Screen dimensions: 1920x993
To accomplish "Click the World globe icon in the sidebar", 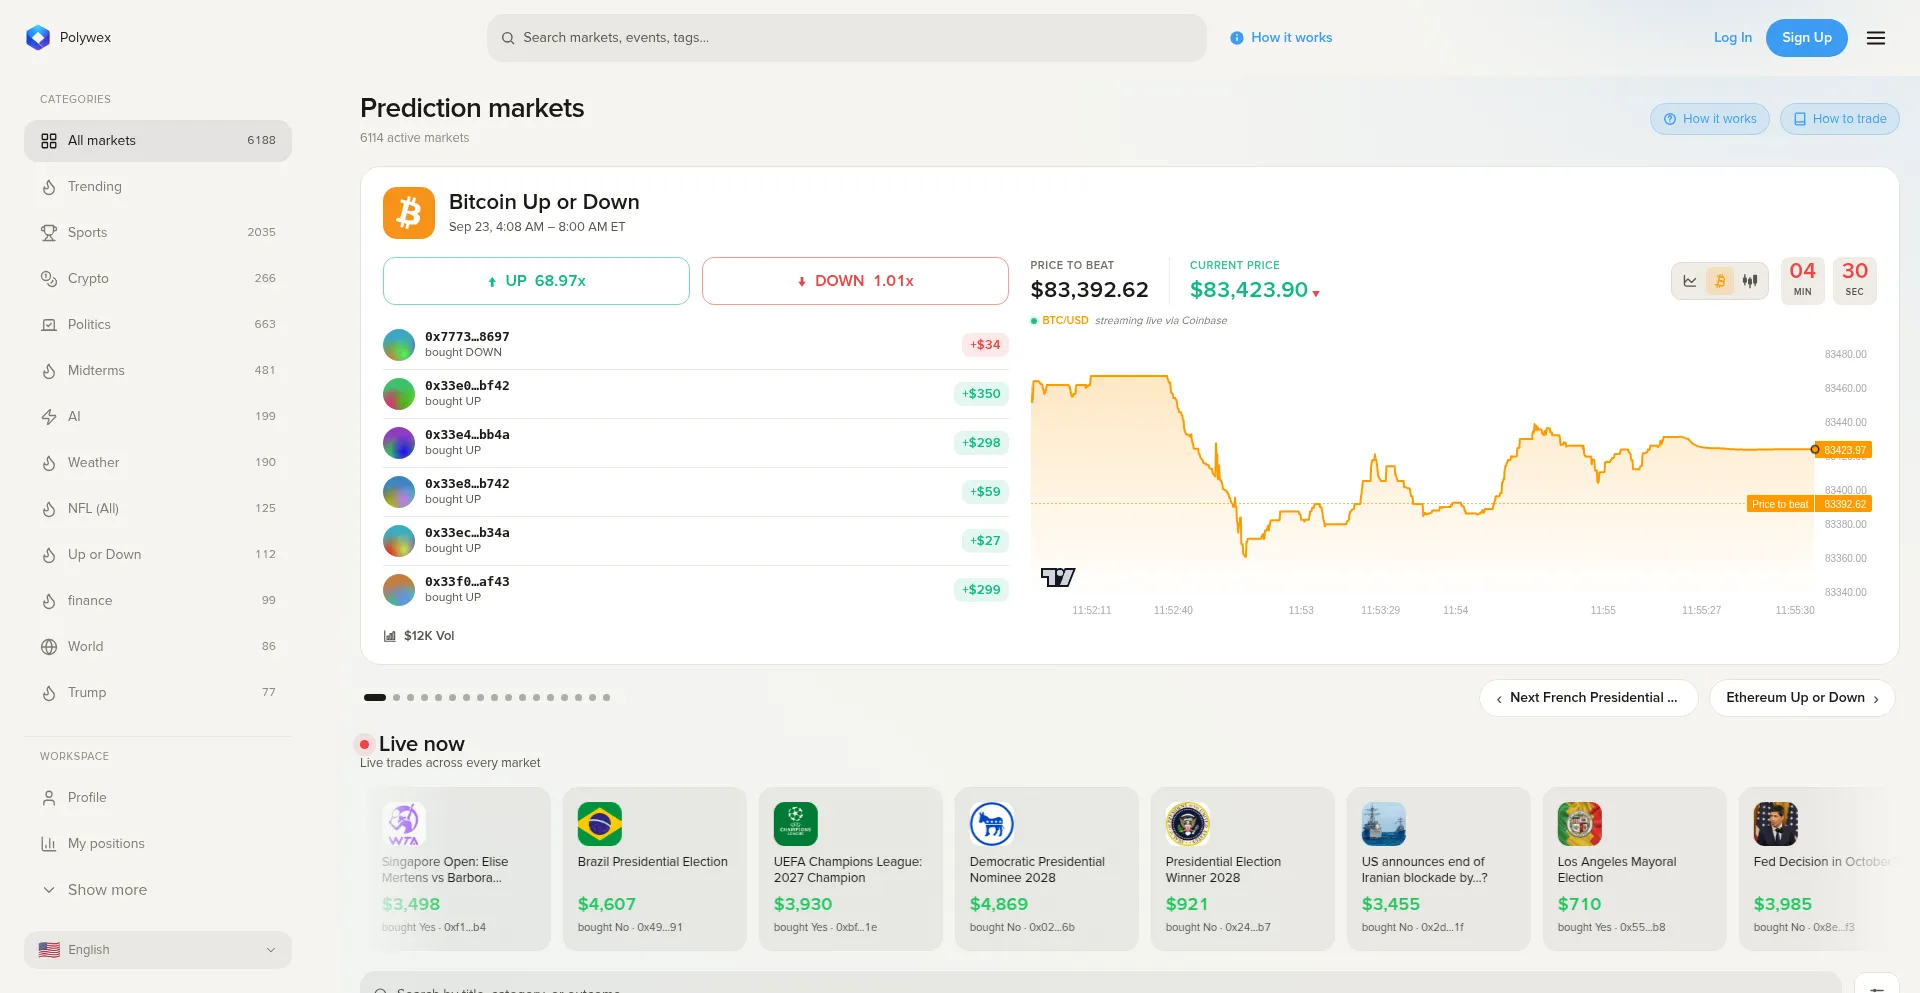I will click(49, 647).
